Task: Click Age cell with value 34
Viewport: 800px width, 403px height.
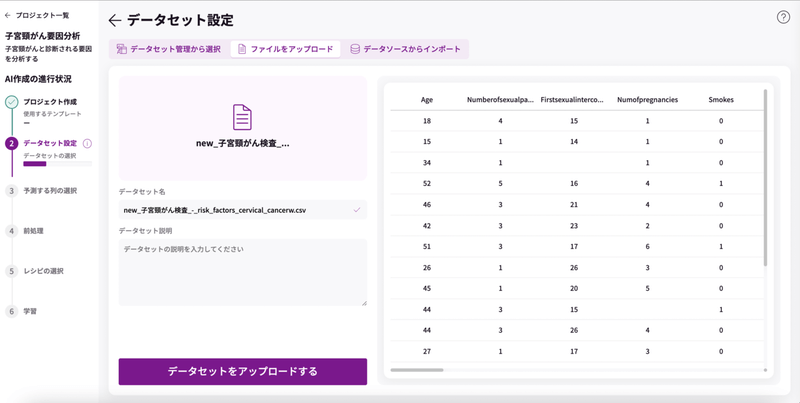Action: coord(427,163)
